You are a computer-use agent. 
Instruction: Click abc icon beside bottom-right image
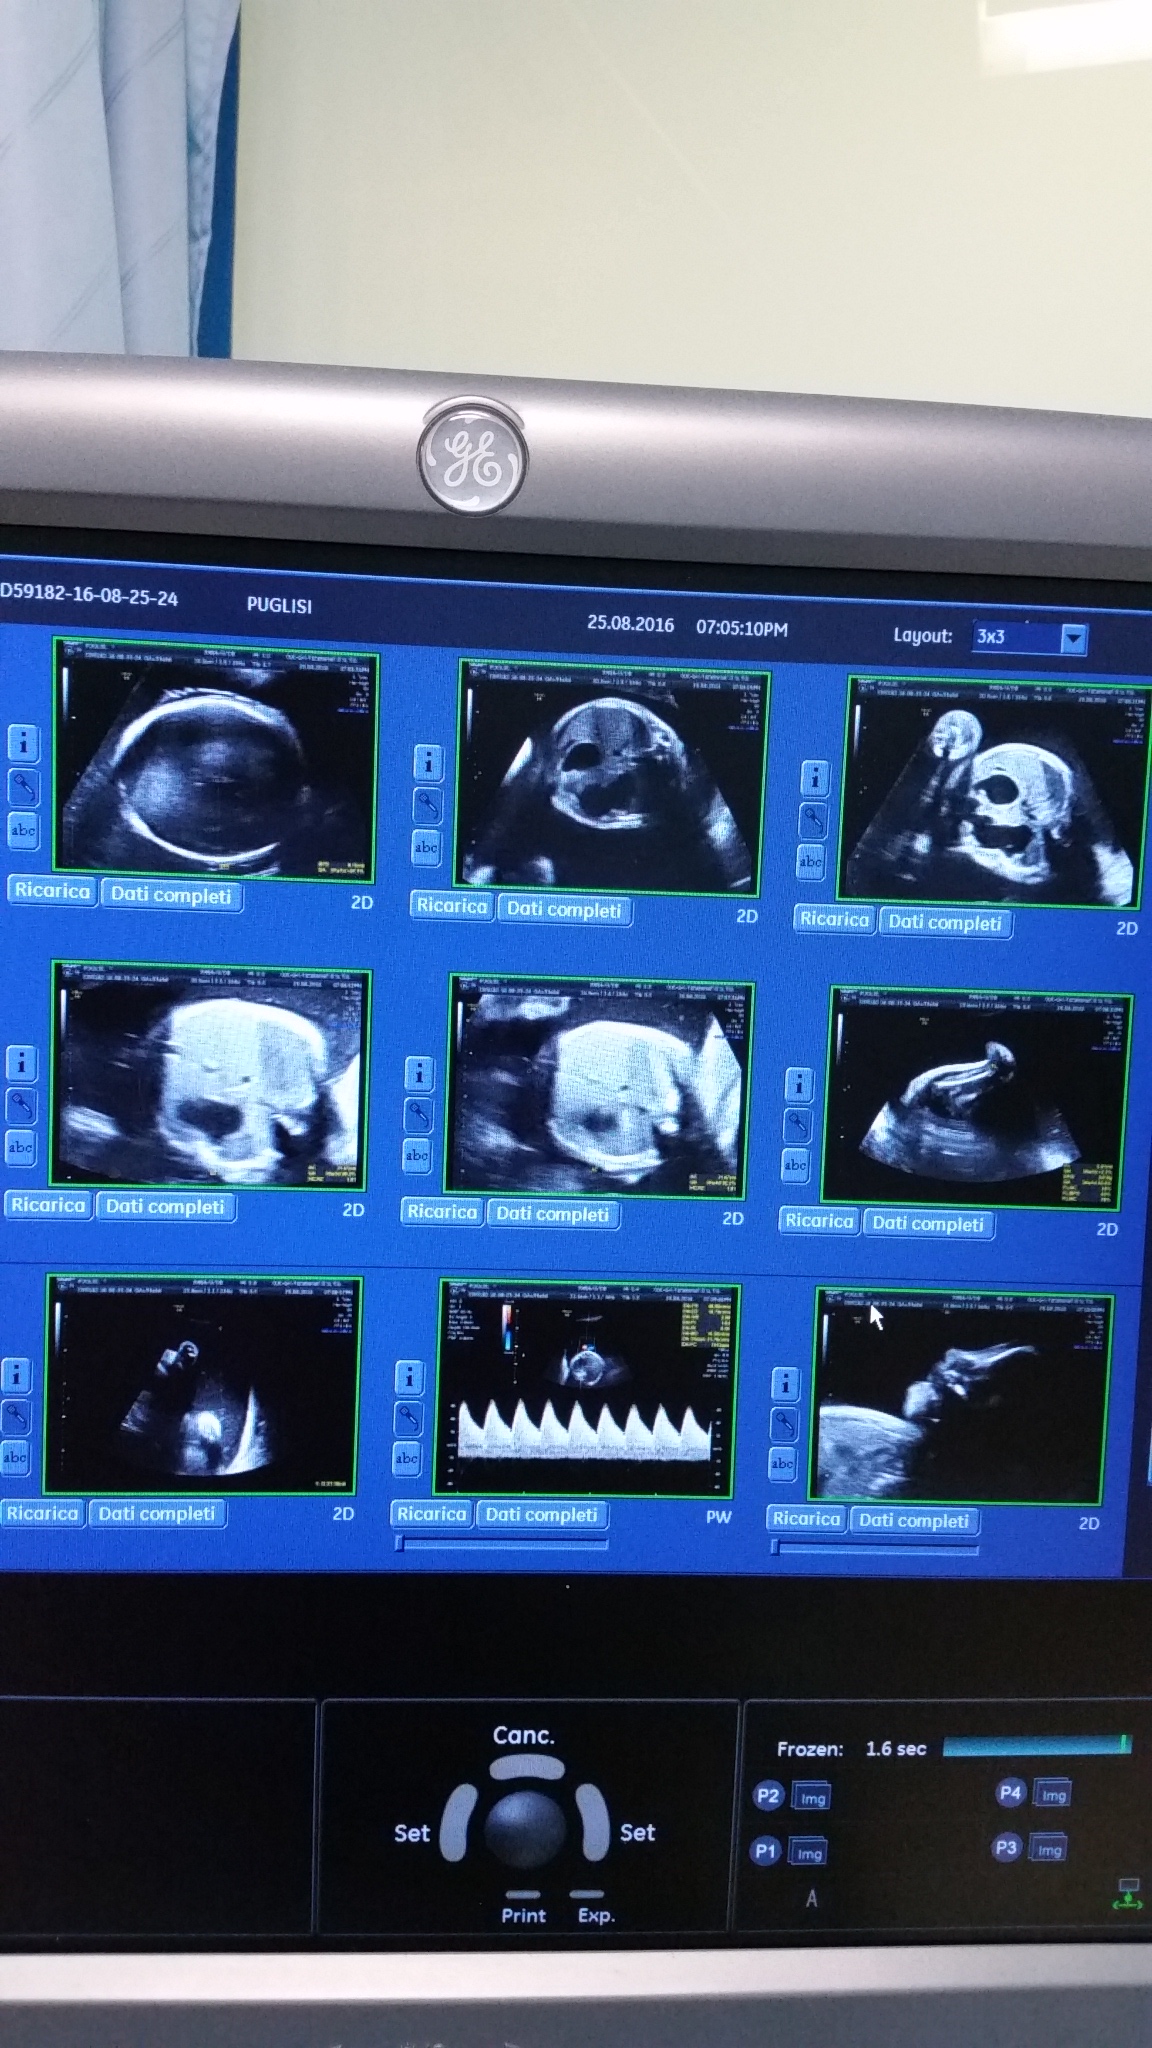(x=783, y=1463)
